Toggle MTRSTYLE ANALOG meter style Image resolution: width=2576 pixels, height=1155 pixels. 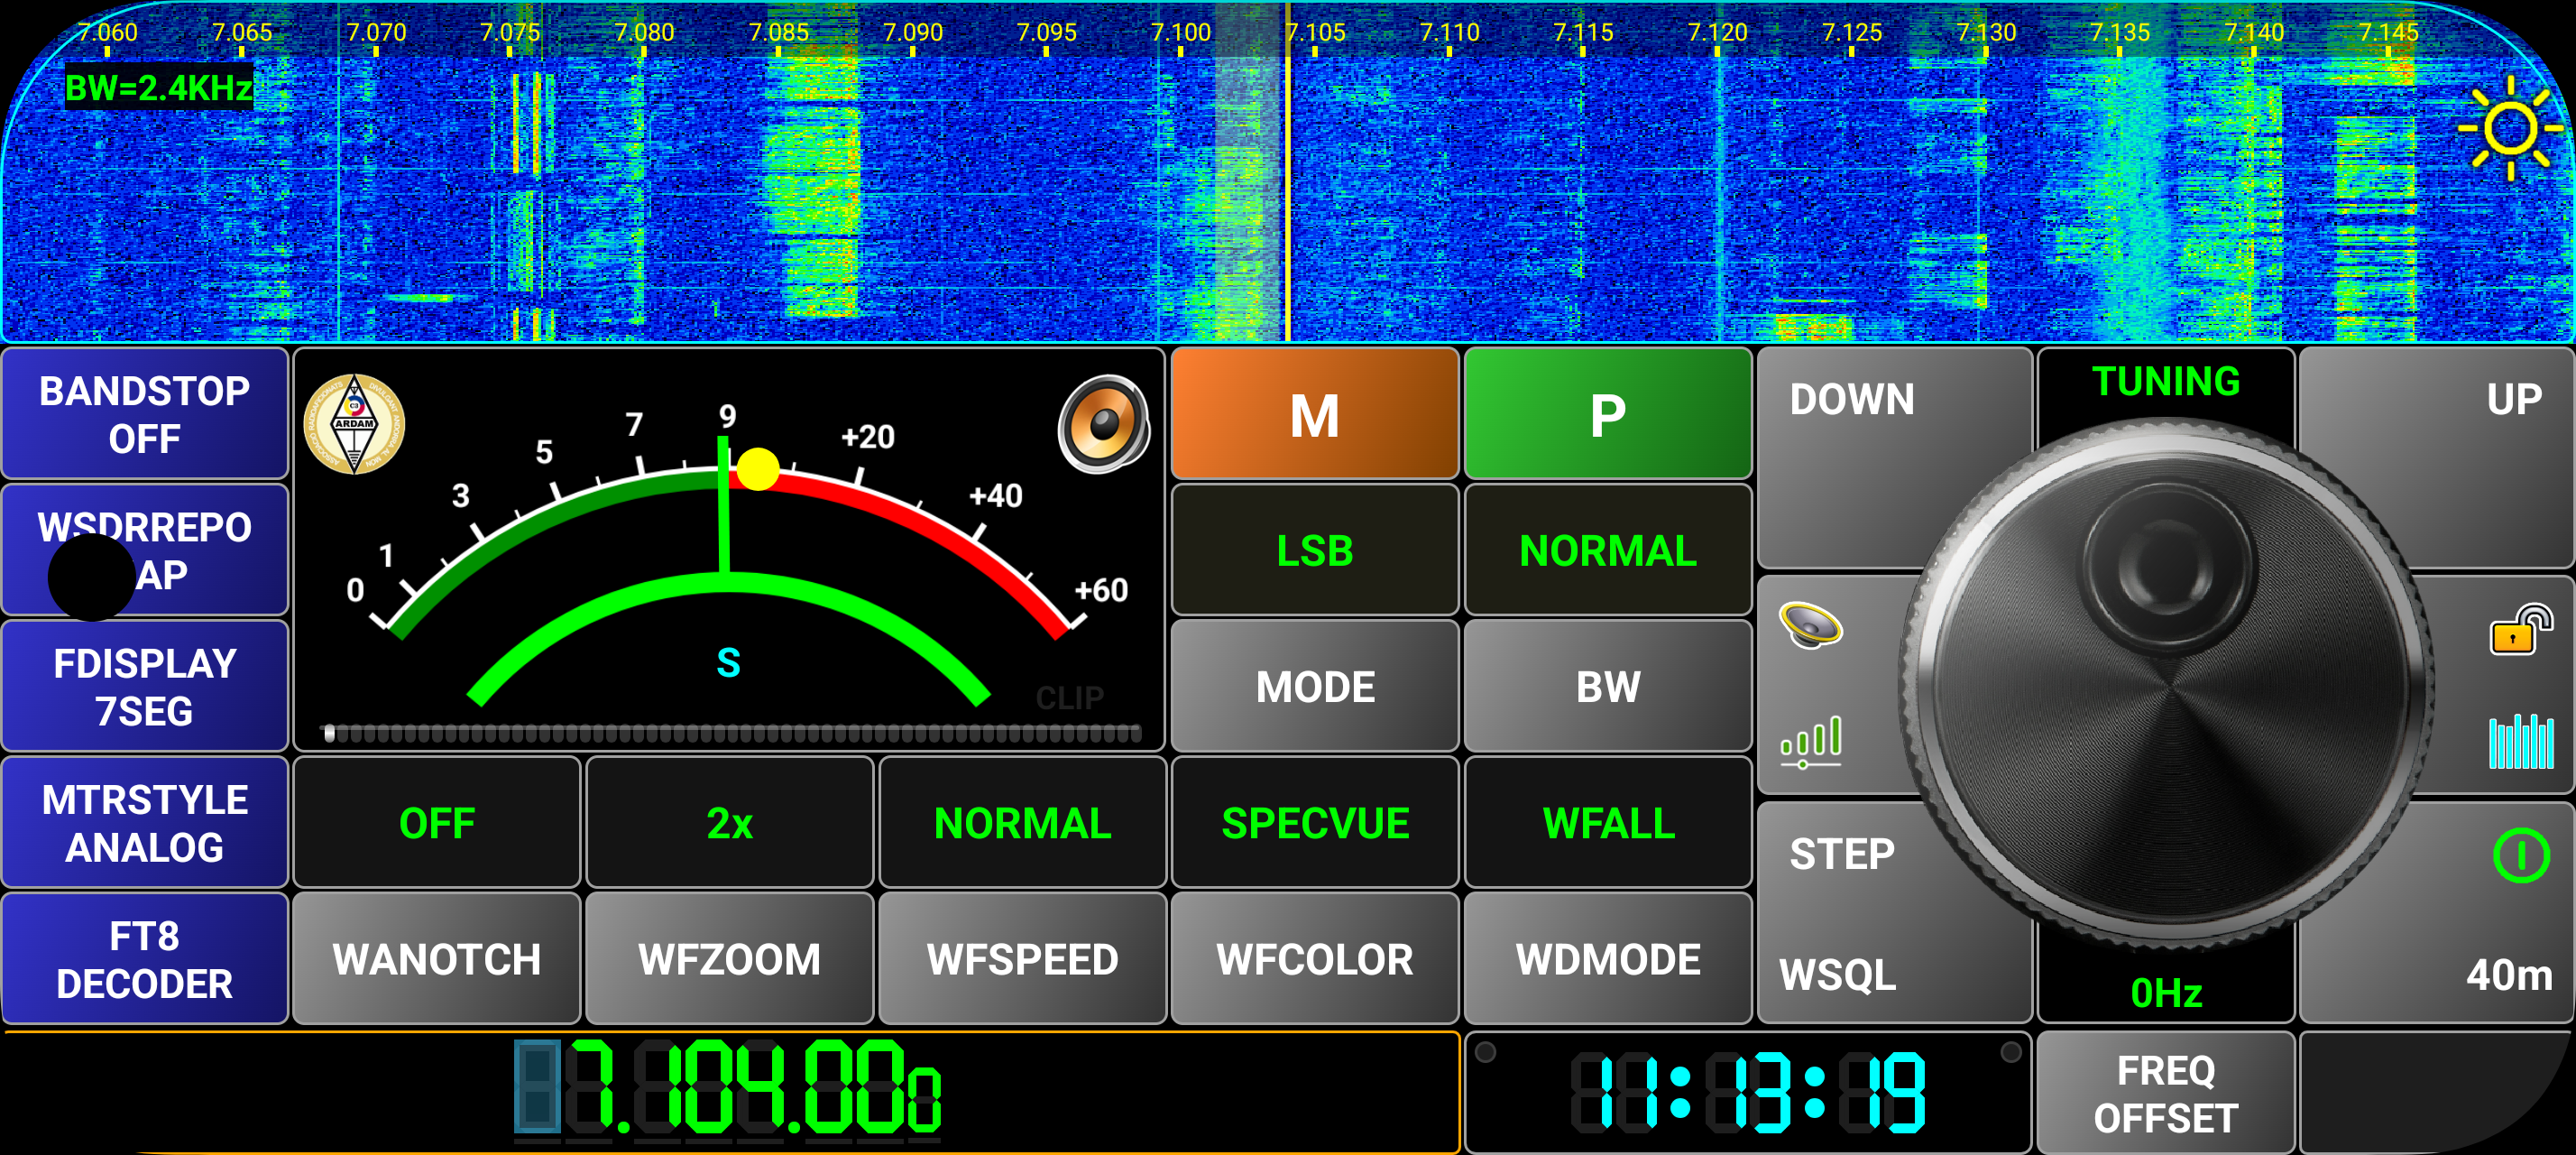pos(145,823)
